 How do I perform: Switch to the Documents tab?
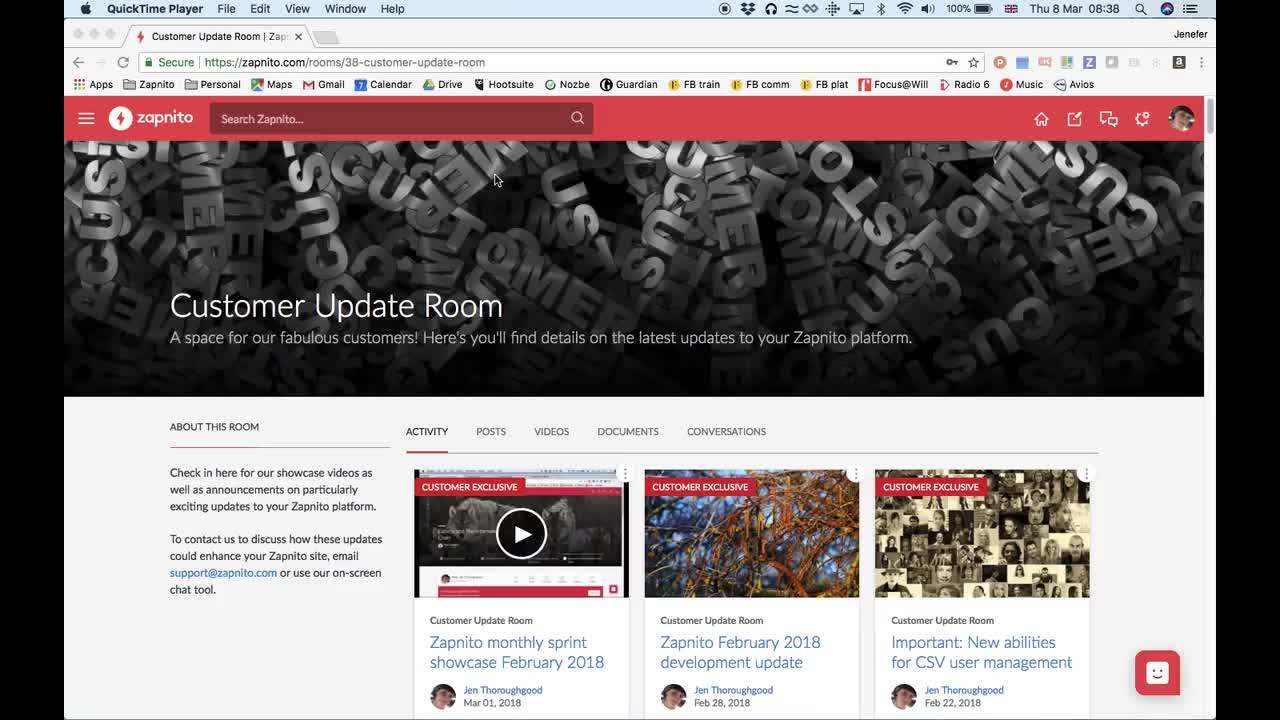627,432
